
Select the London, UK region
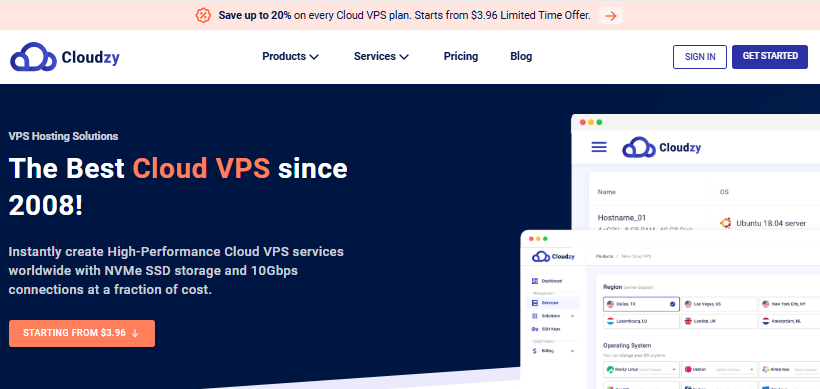pos(719,321)
